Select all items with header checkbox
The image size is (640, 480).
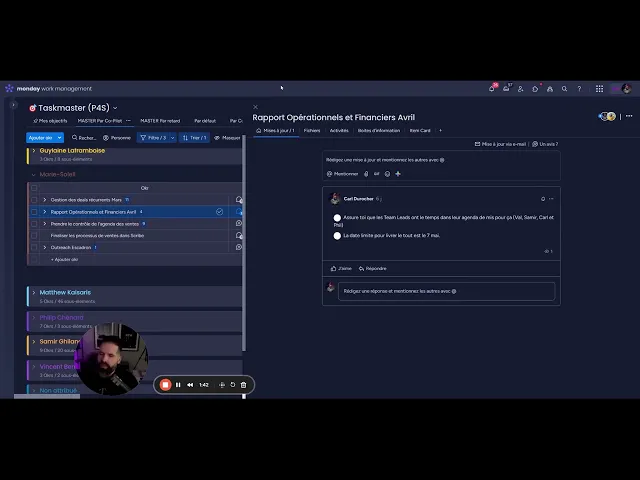pyautogui.click(x=34, y=188)
